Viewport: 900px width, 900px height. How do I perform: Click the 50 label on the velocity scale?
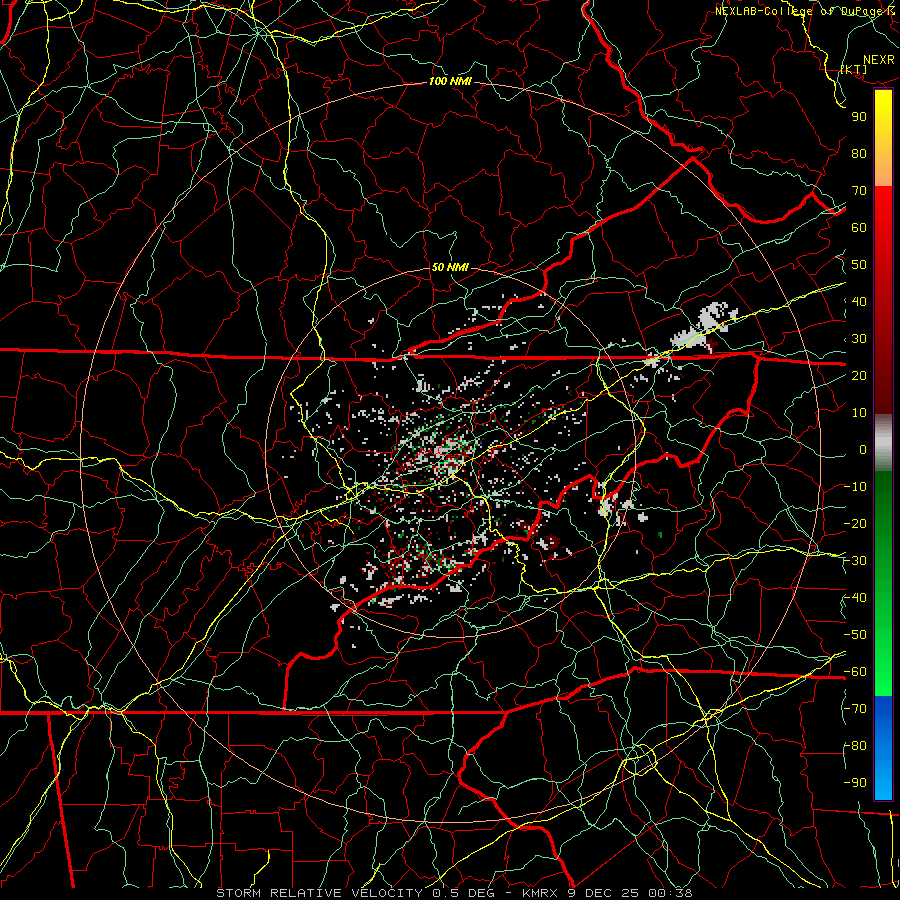[859, 265]
